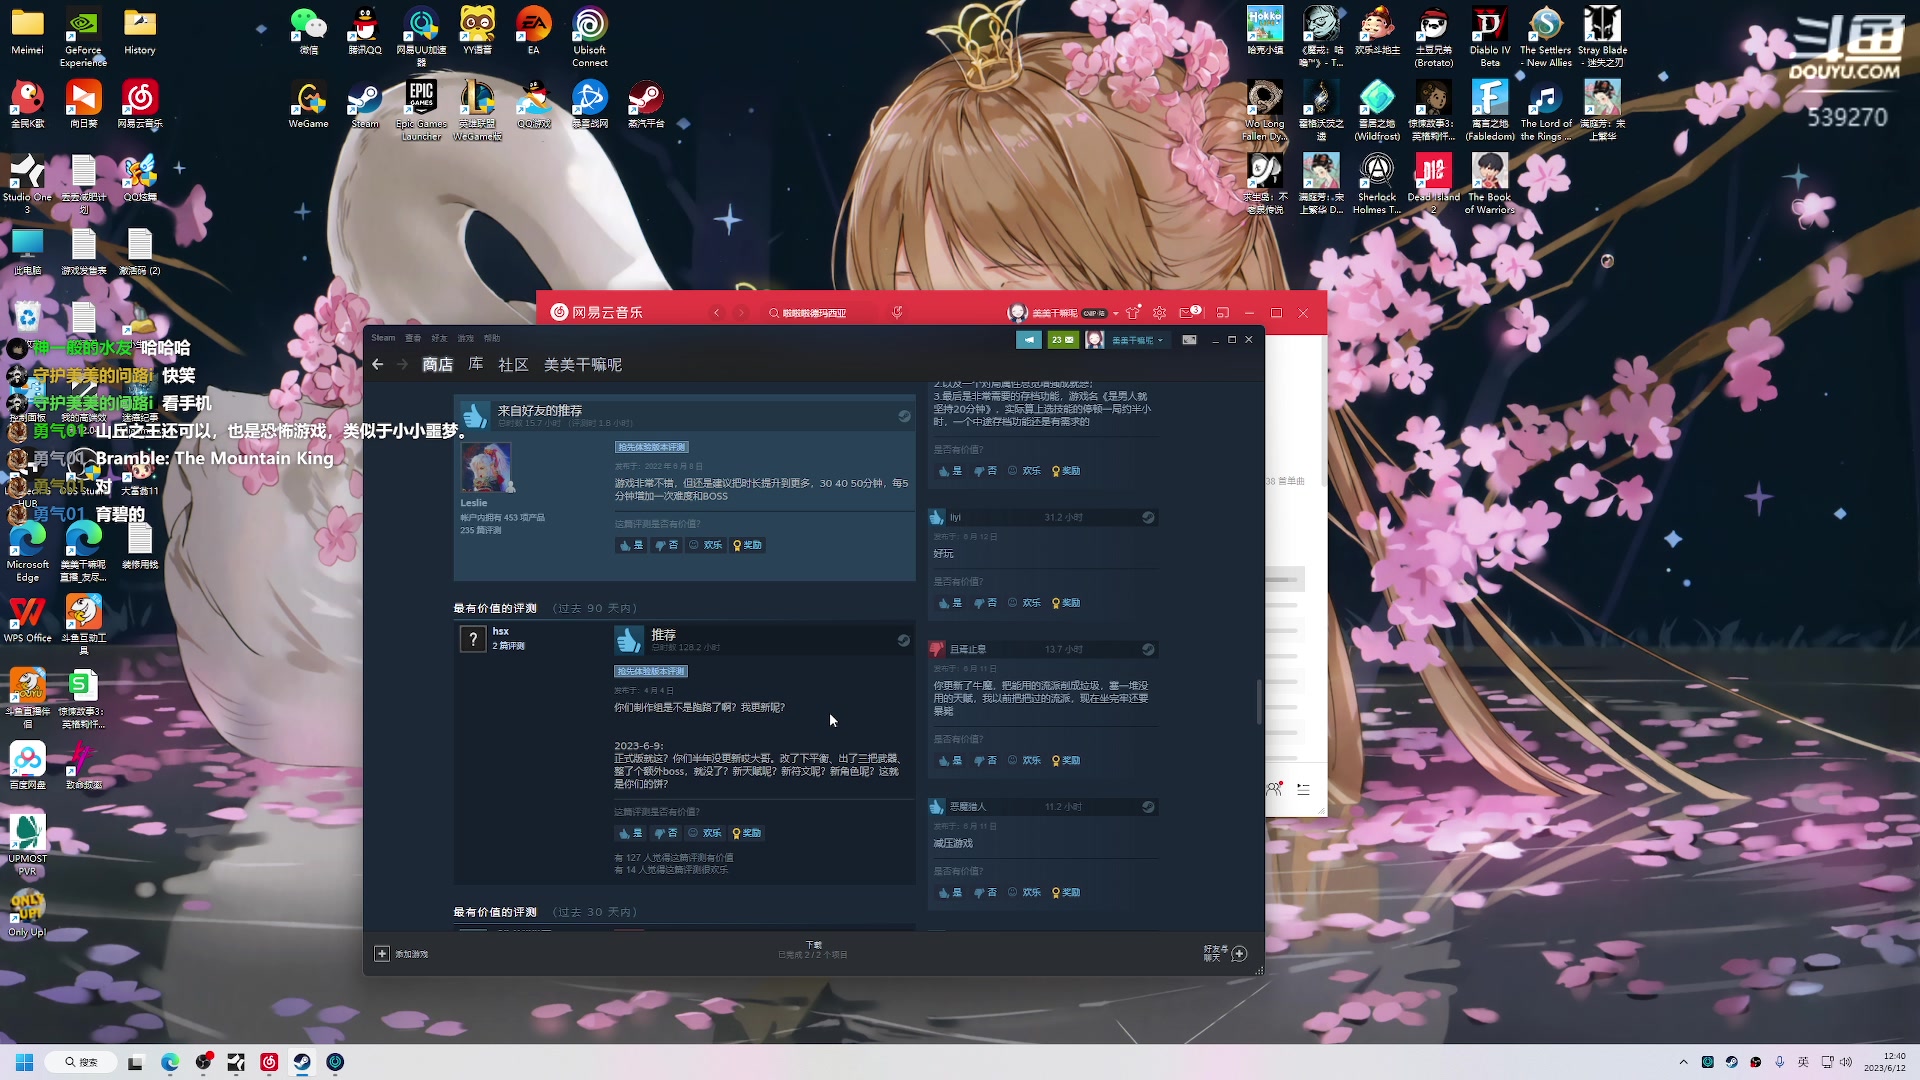Vote 是 on hsx's review
The width and height of the screenshot is (1920, 1080).
(631, 833)
